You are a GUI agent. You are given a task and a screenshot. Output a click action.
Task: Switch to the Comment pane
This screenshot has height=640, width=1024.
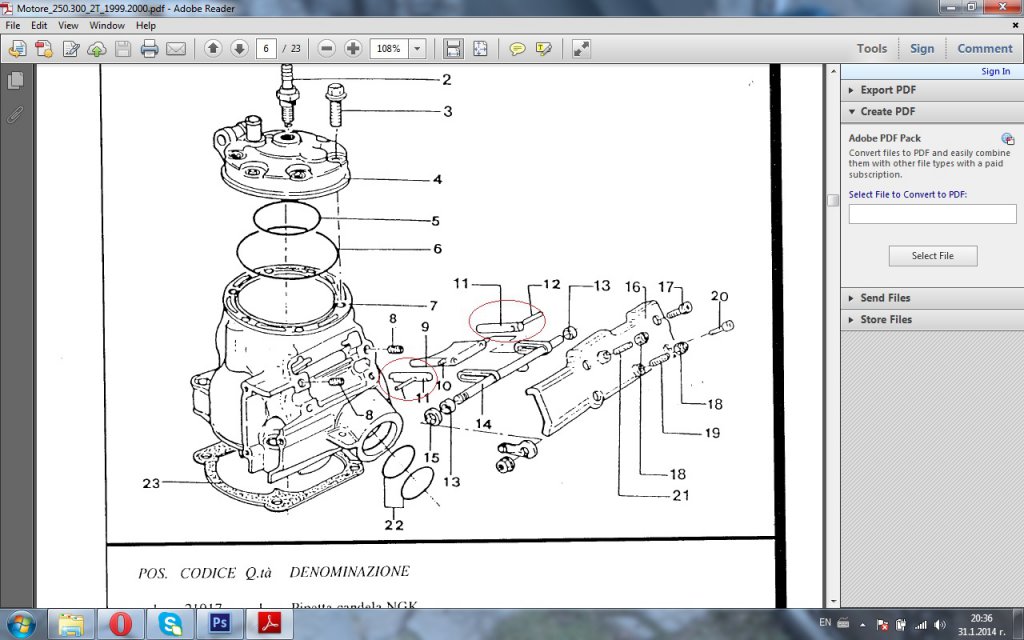pyautogui.click(x=984, y=48)
